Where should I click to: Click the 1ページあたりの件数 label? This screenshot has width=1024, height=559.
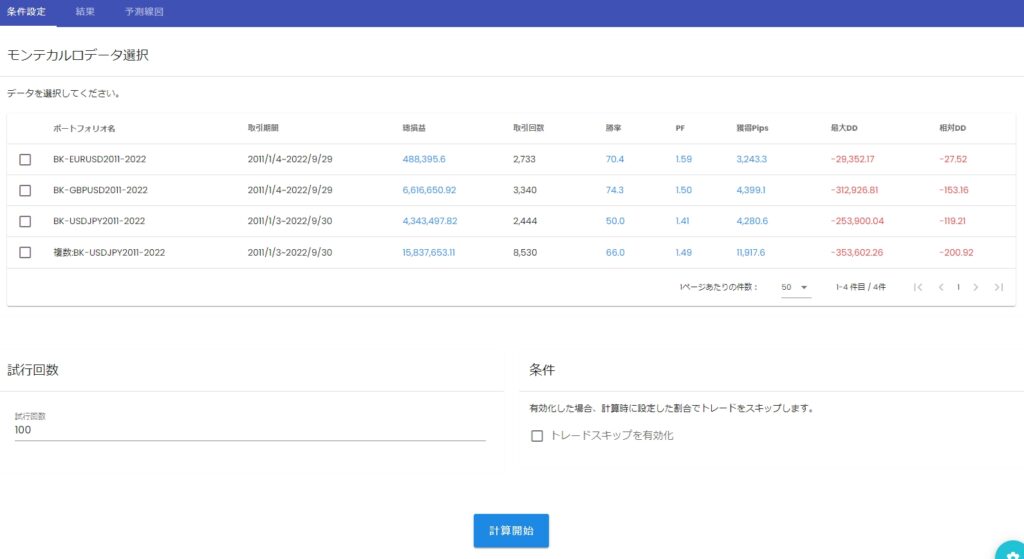[x=718, y=287]
